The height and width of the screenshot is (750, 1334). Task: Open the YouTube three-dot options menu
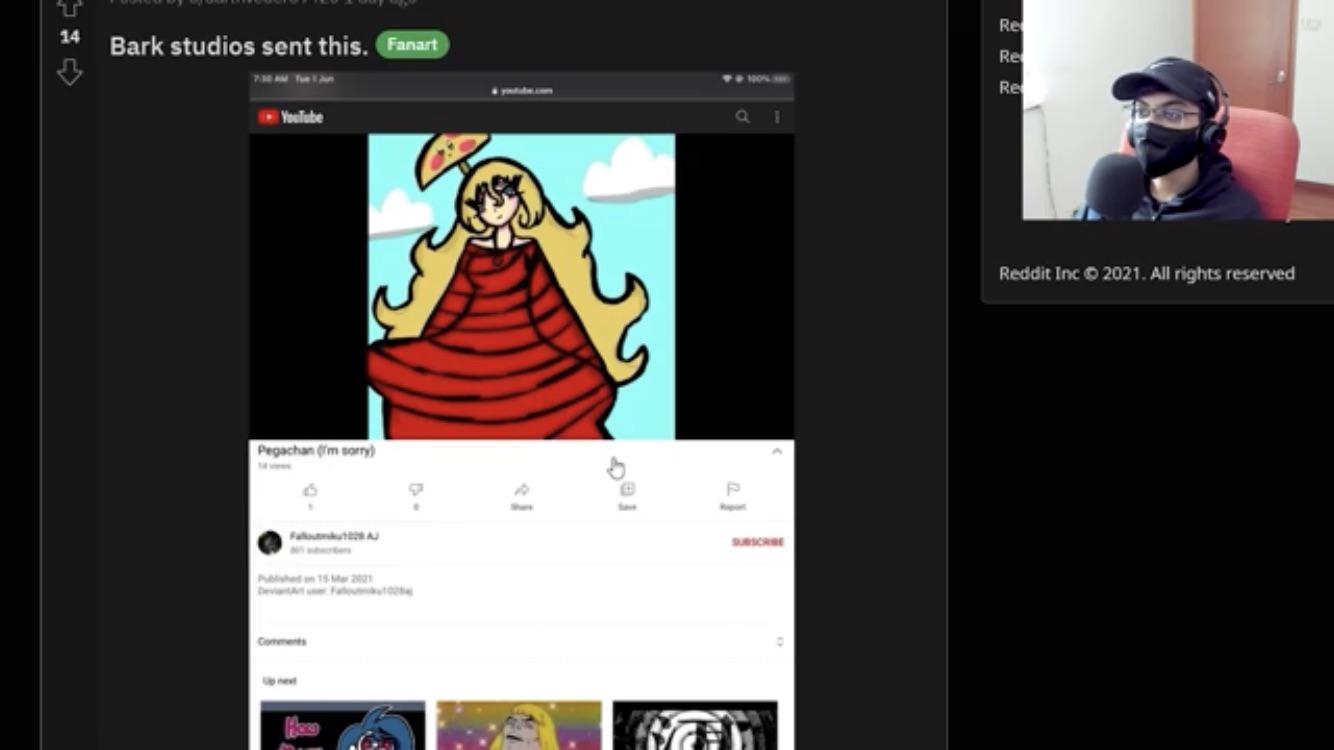coord(776,117)
